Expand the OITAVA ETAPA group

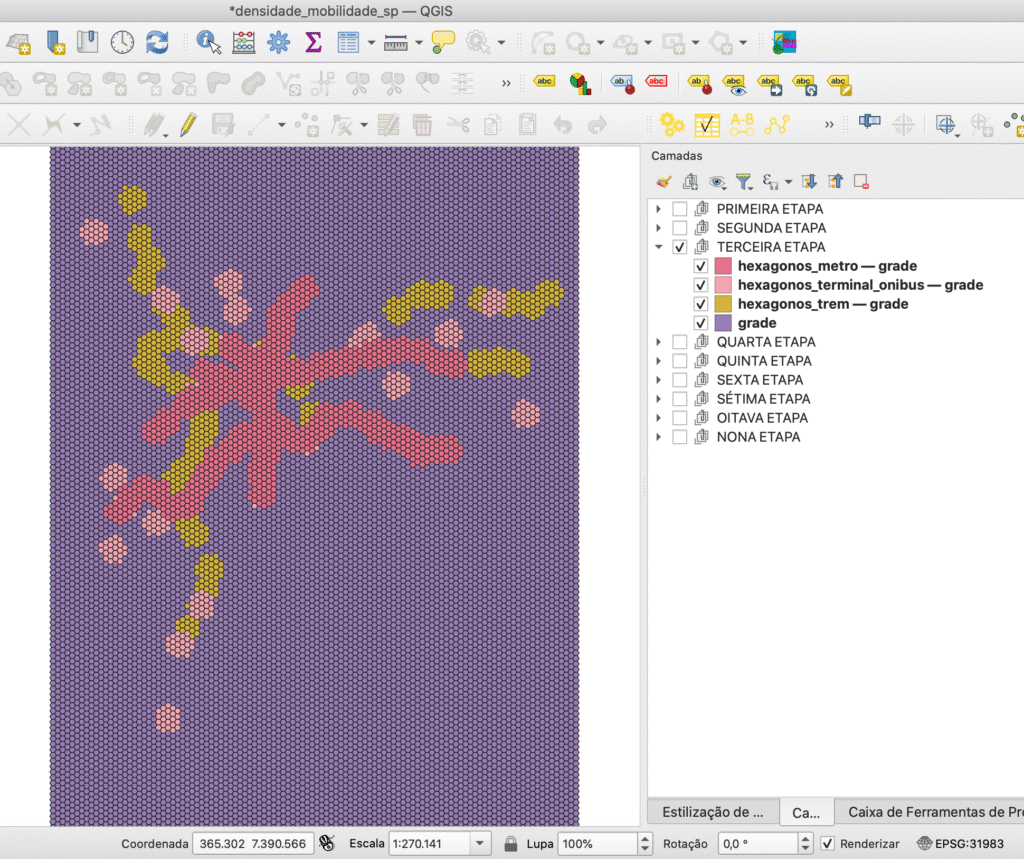tap(658, 417)
